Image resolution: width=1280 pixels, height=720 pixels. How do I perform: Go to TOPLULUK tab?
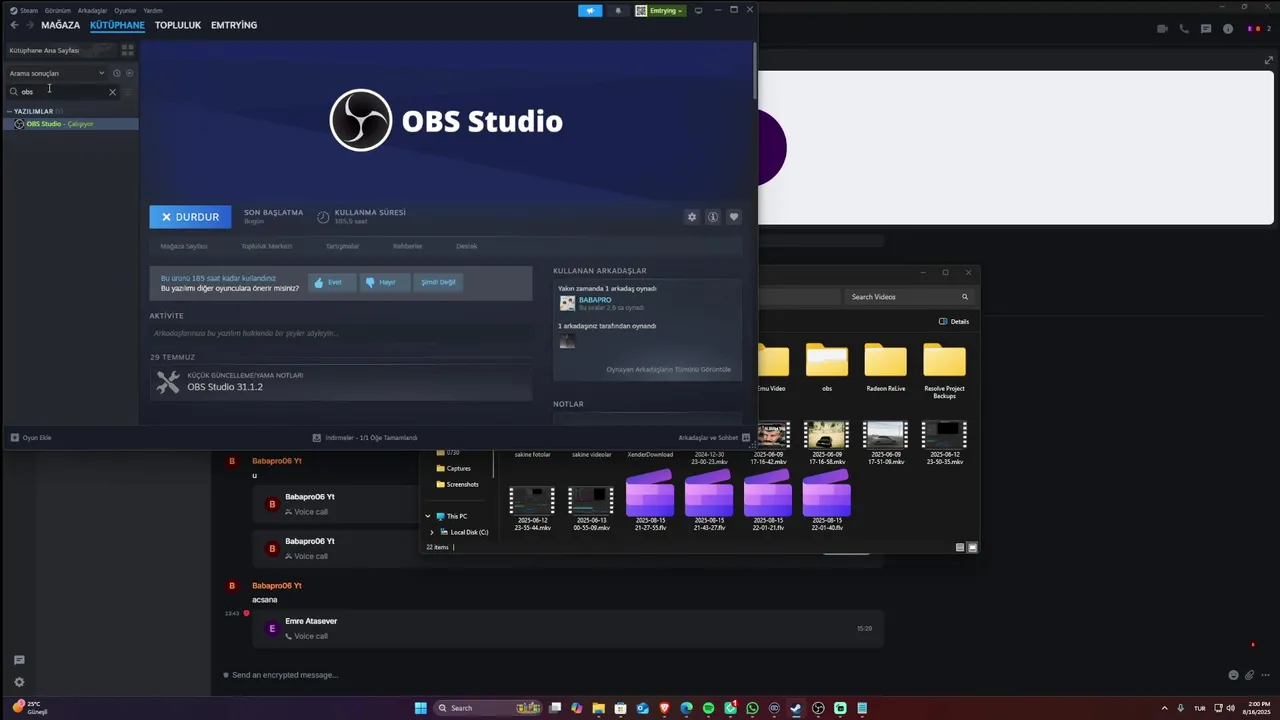point(178,25)
